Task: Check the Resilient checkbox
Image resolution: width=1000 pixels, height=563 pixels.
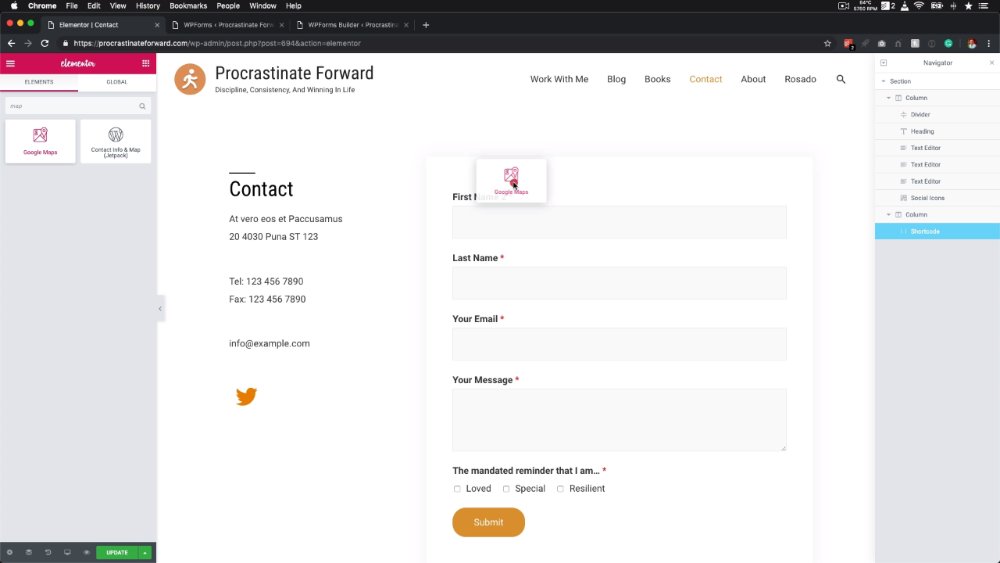Action: click(x=560, y=489)
